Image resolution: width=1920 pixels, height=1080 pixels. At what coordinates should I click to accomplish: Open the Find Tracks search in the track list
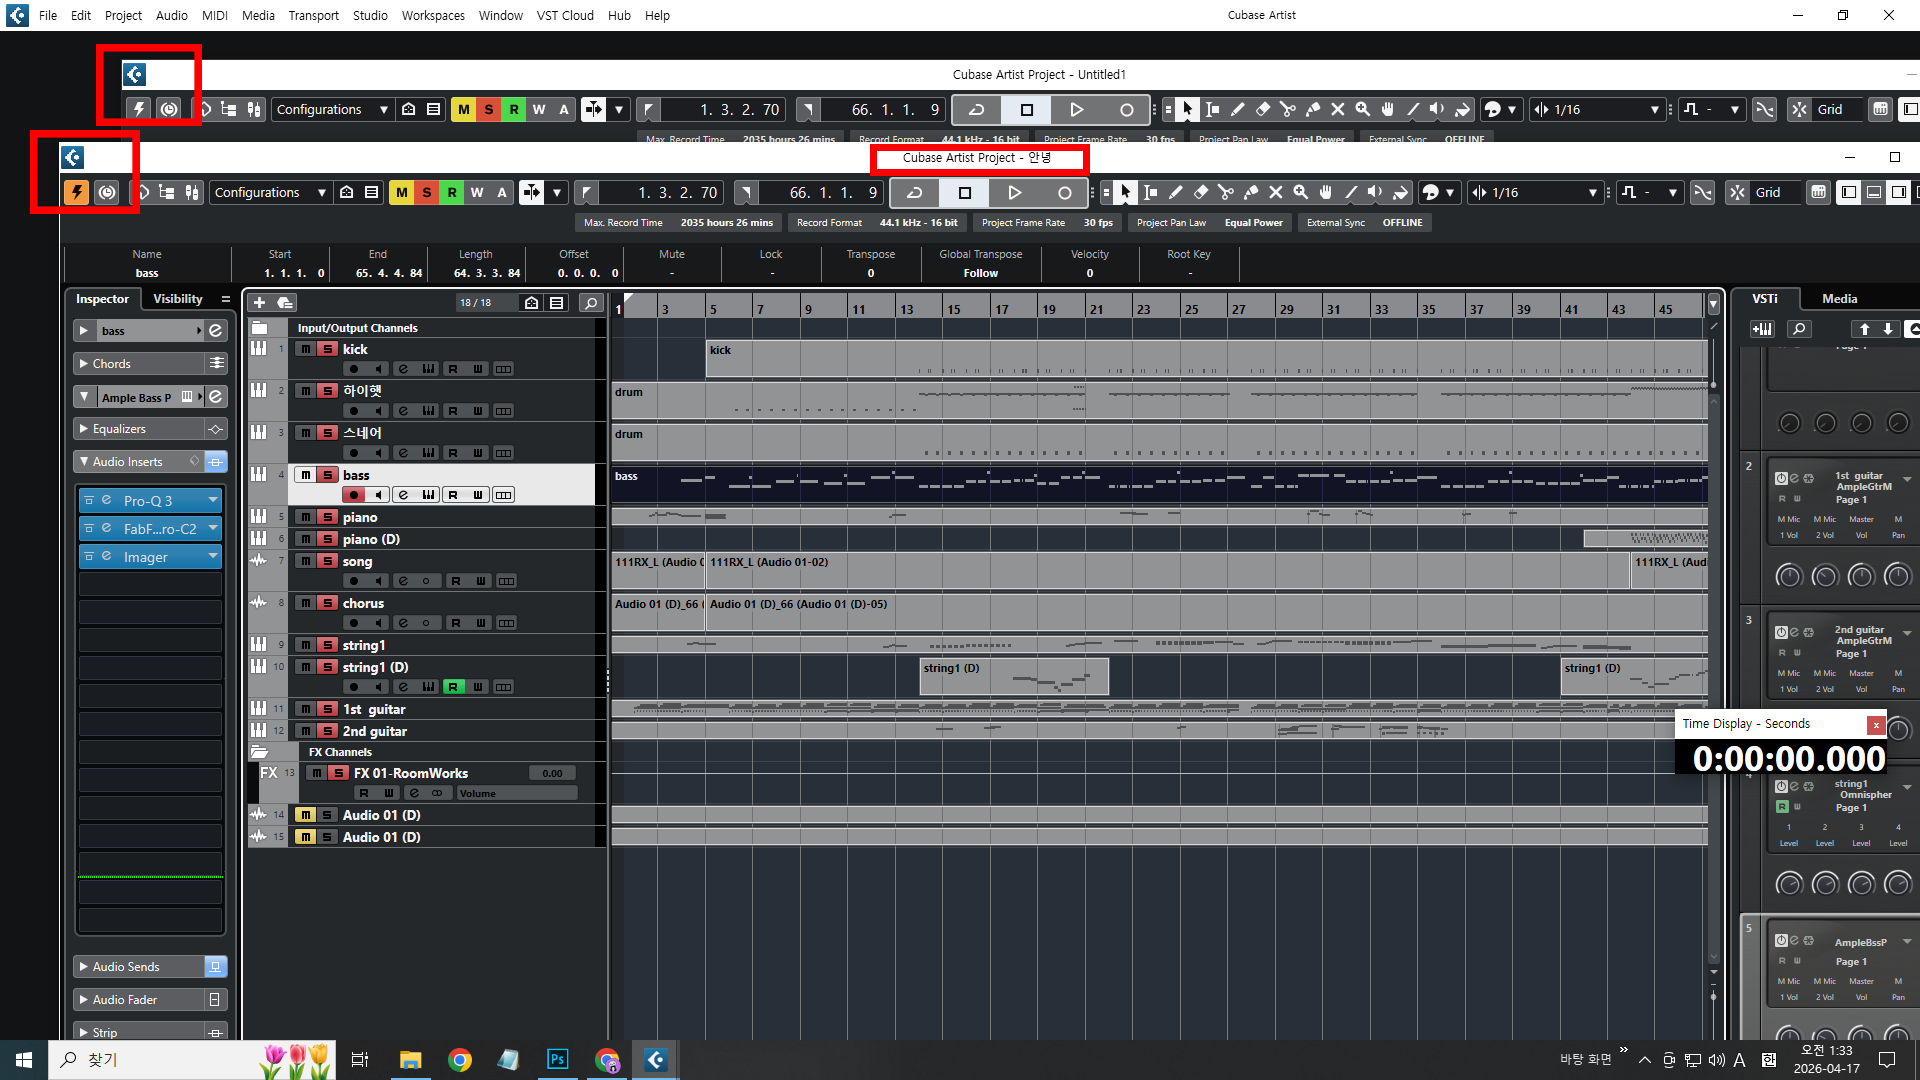[591, 303]
